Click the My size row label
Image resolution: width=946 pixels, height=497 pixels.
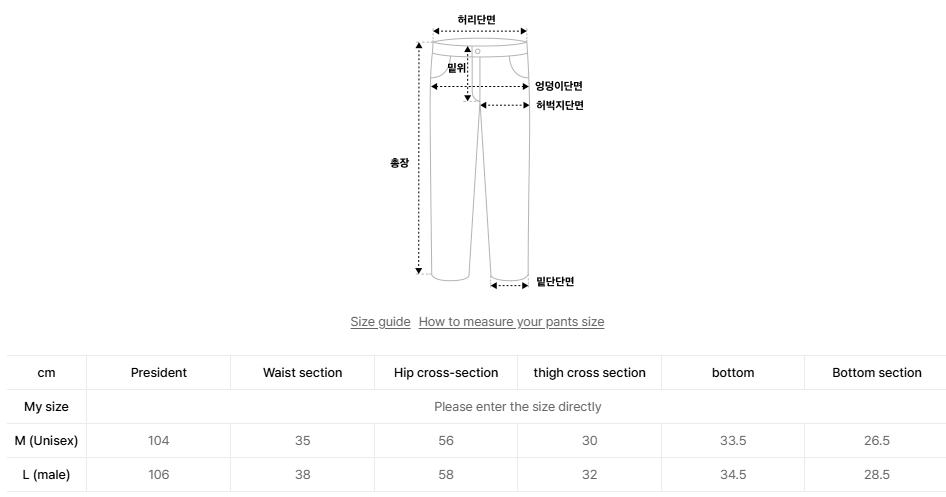point(46,407)
